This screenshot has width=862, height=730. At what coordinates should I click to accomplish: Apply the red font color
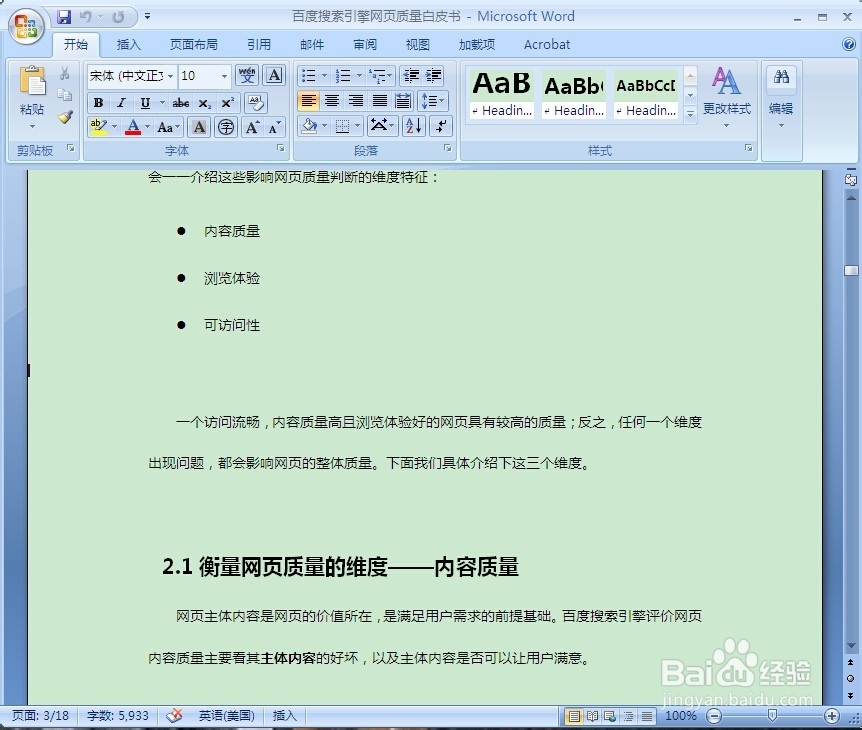click(133, 127)
